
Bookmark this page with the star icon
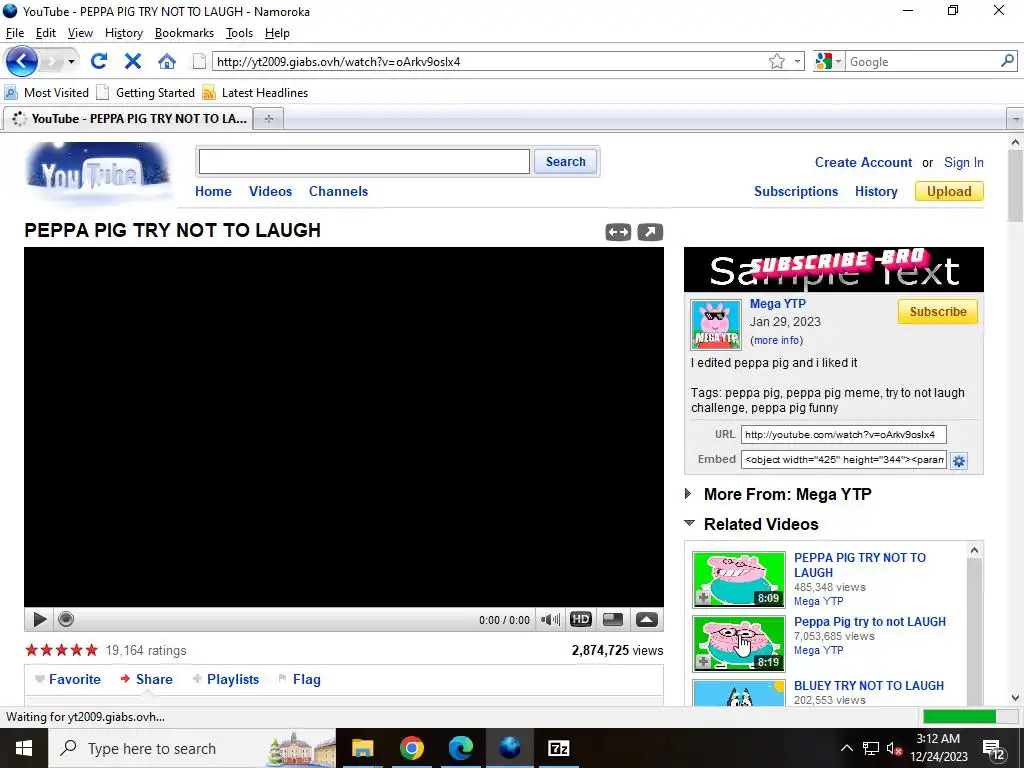[776, 61]
